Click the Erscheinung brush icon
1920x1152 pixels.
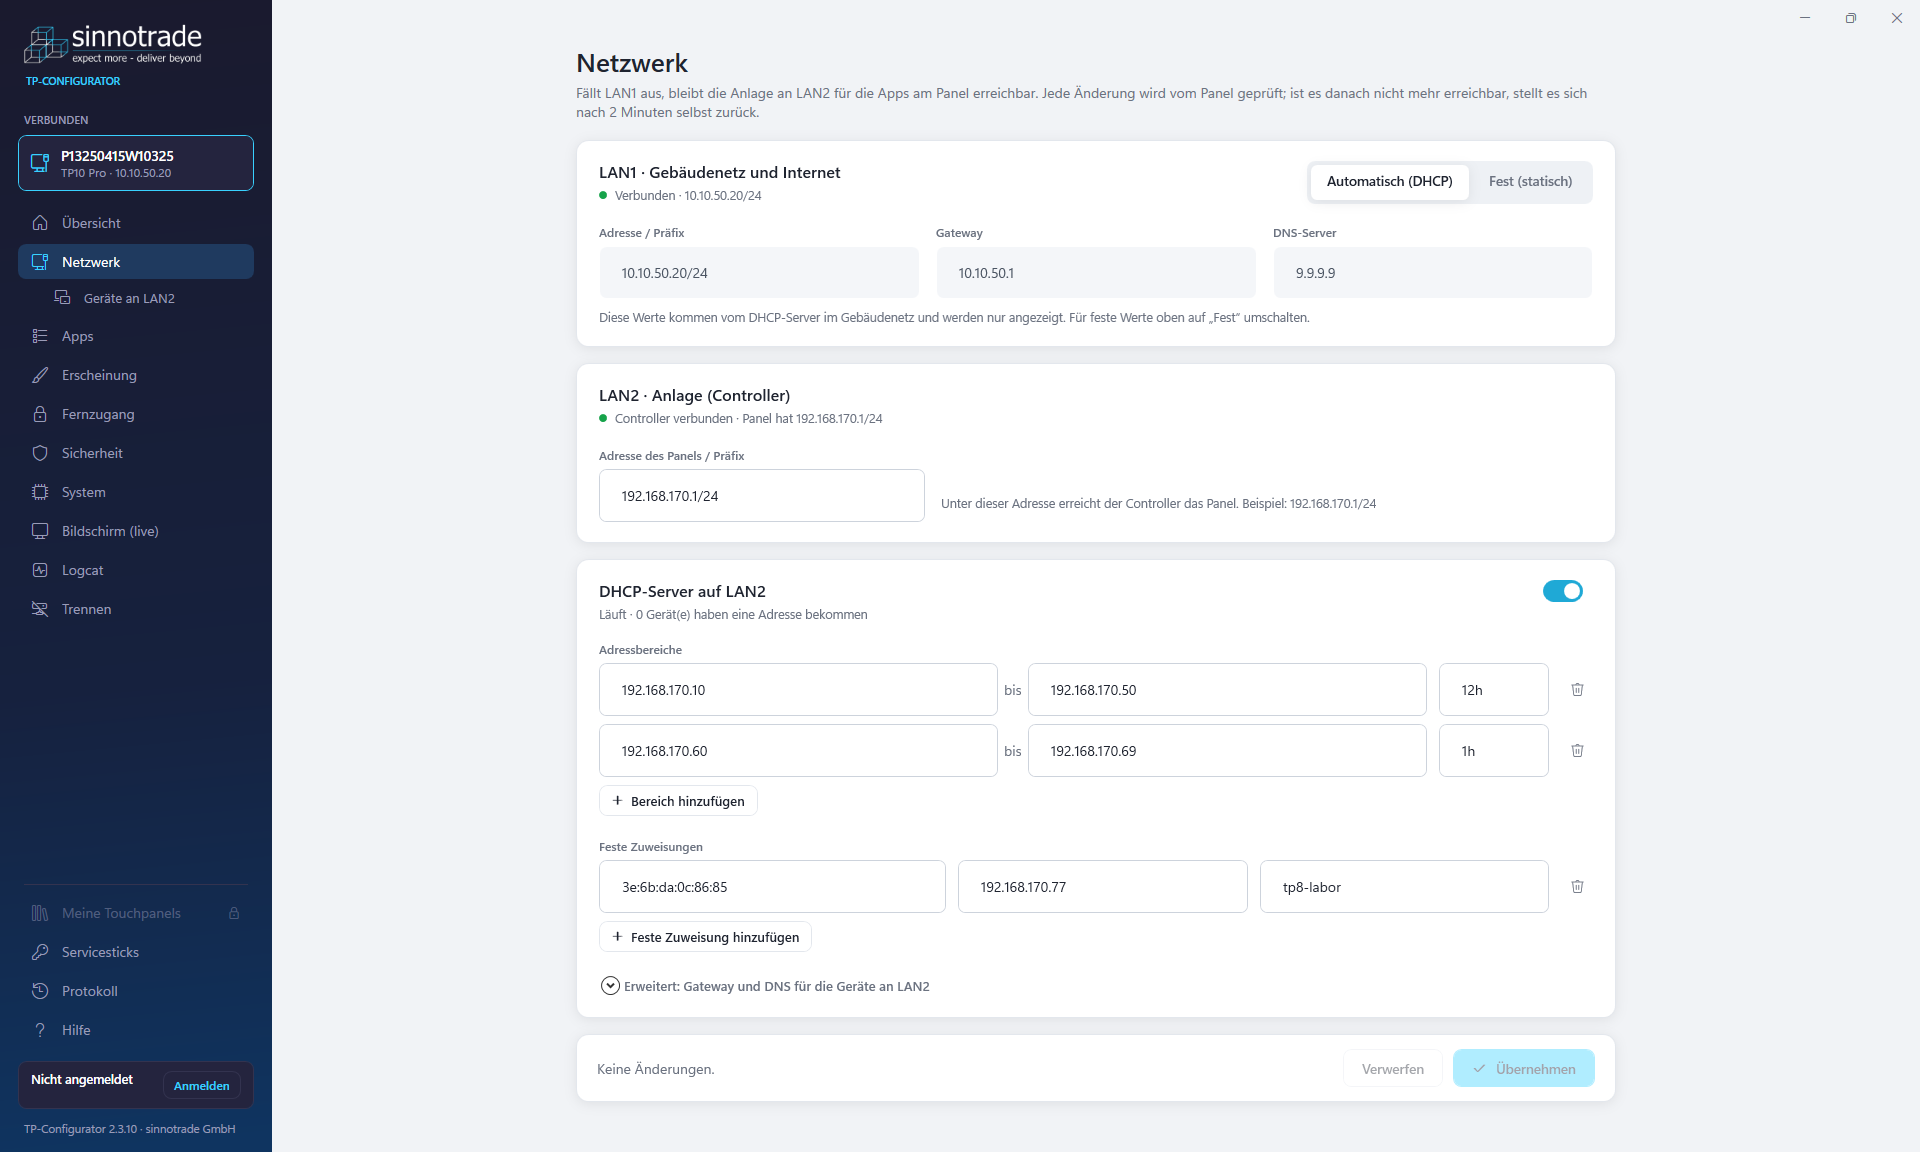click(x=40, y=375)
